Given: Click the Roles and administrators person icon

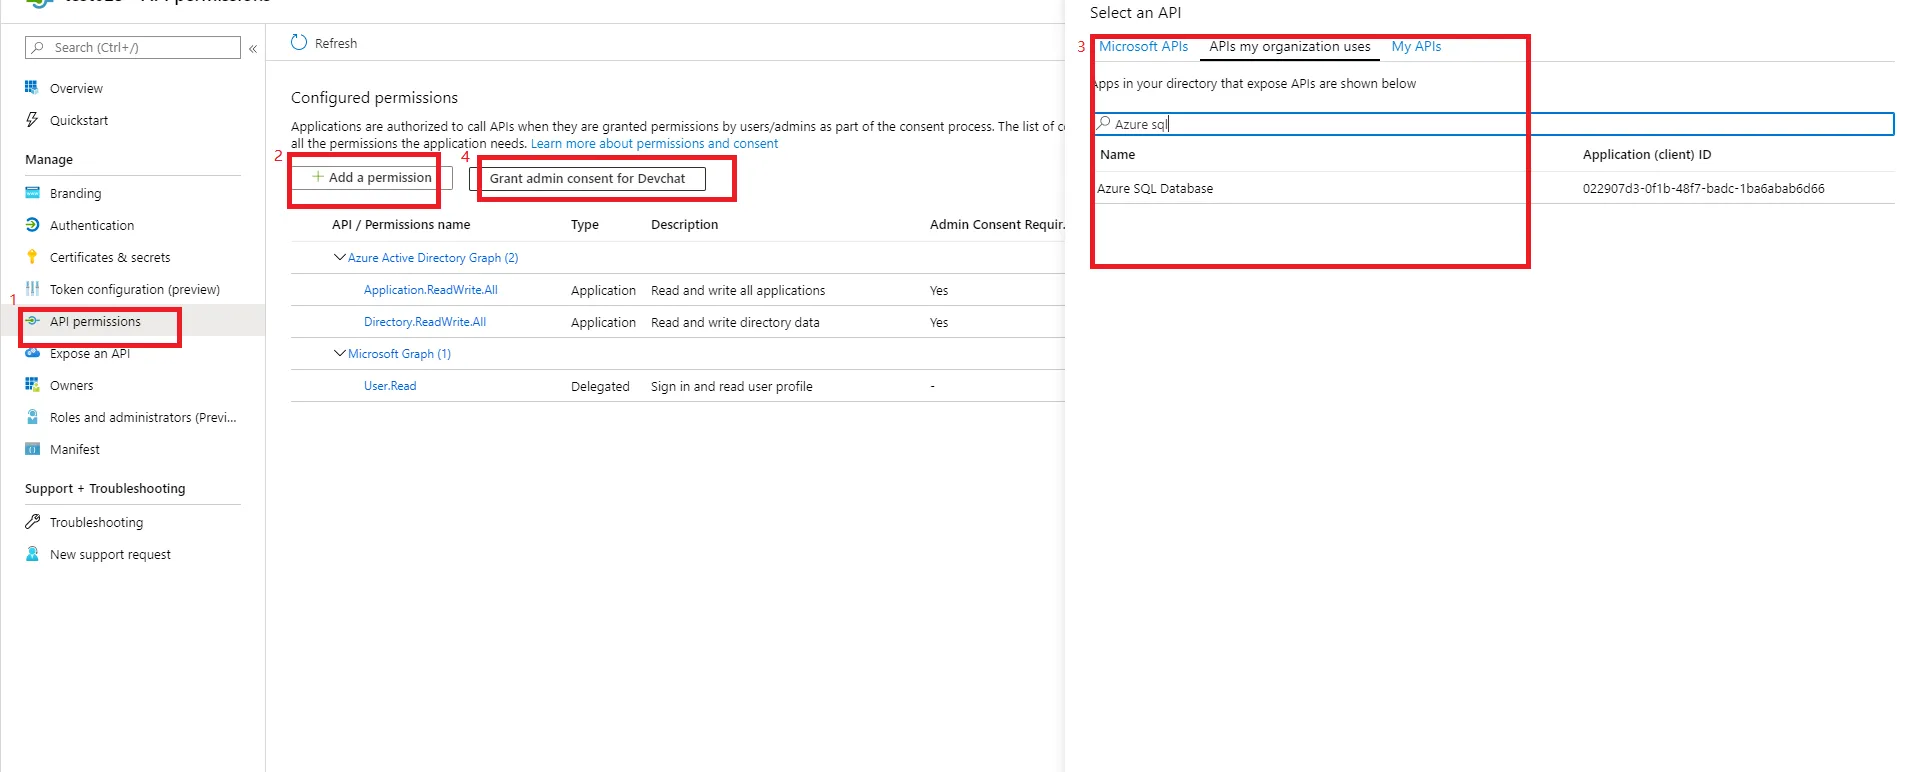Looking at the screenshot, I should (32, 417).
